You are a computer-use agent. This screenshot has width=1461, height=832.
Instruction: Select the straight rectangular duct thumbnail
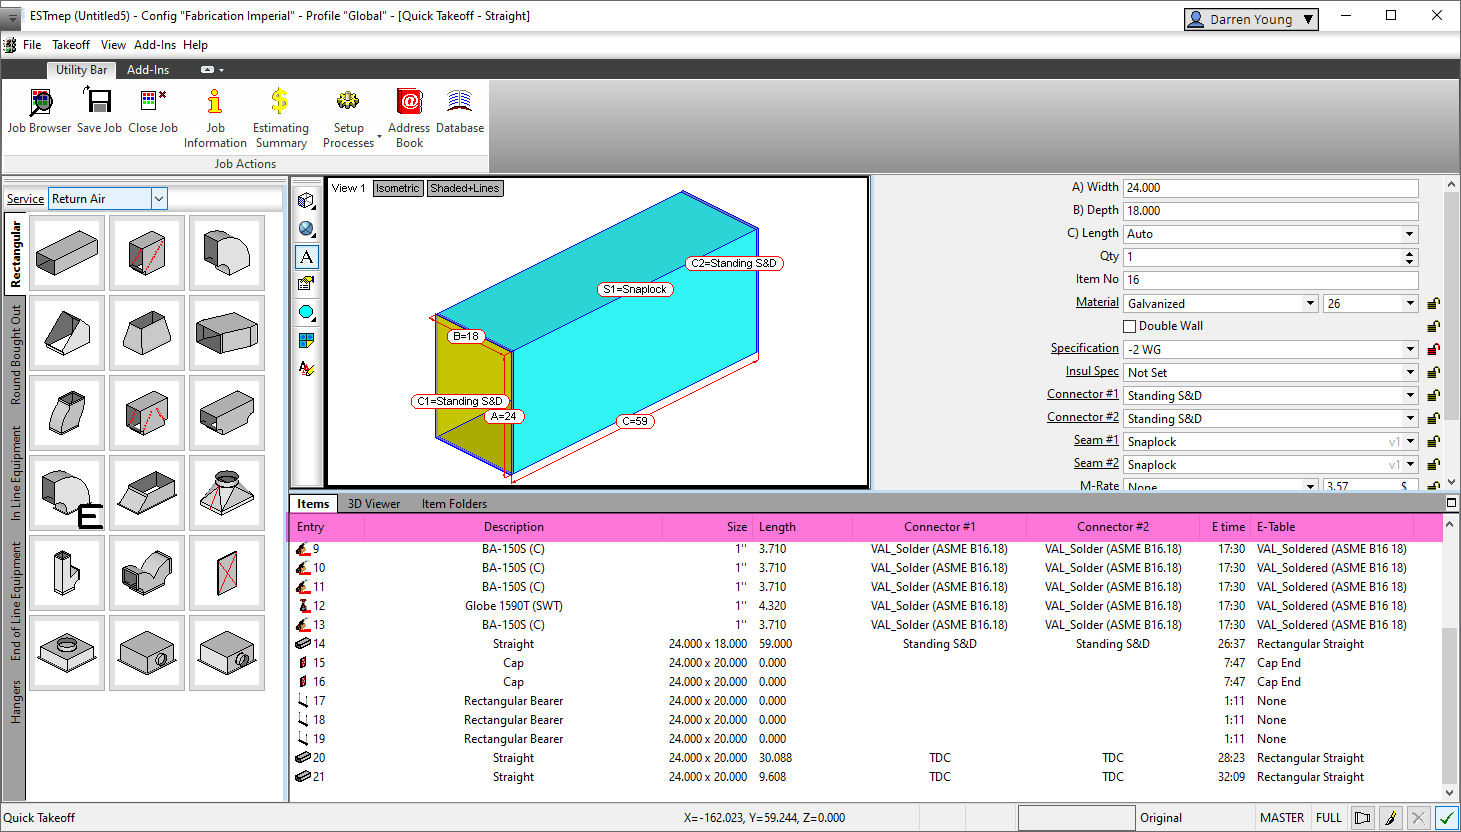click(x=67, y=253)
